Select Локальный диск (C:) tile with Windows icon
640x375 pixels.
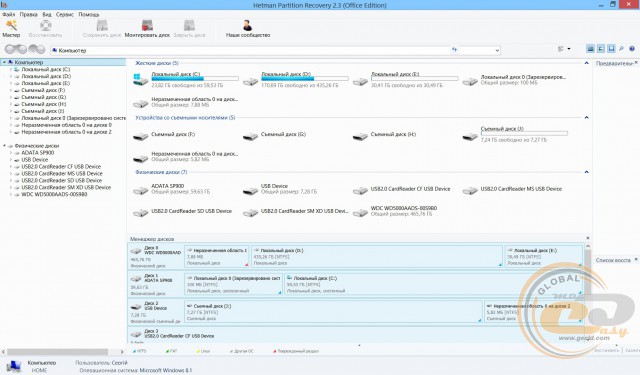[x=186, y=79]
